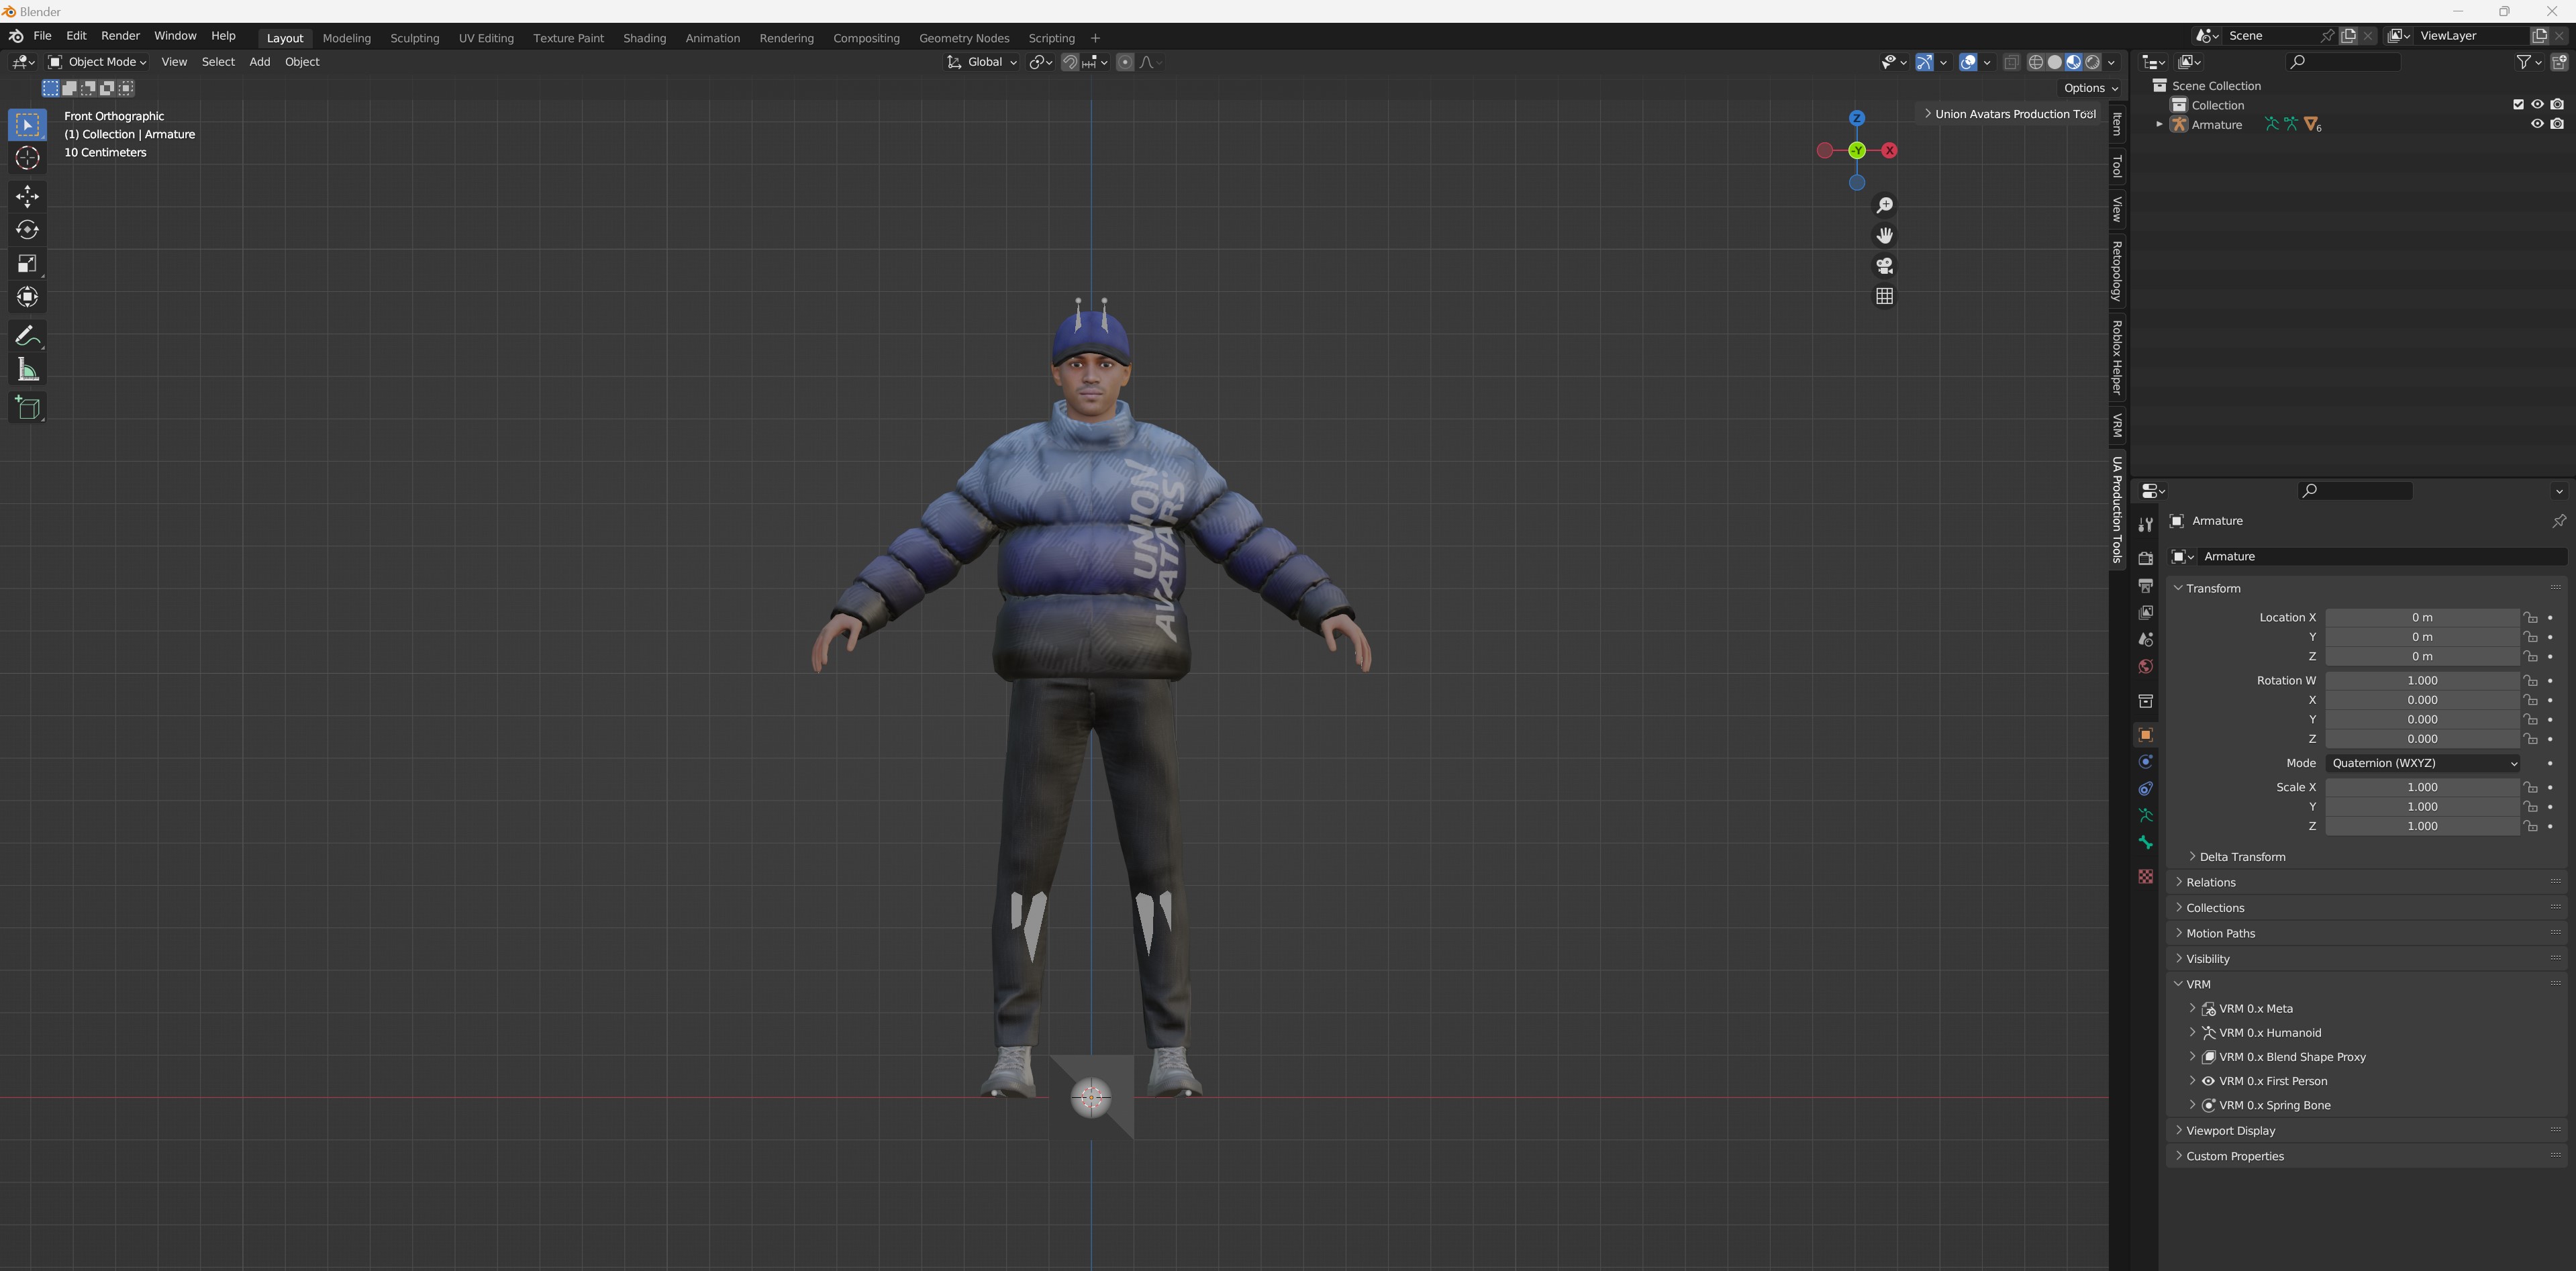The width and height of the screenshot is (2576, 1271).
Task: Click the blue Z axis gizmo ball
Action: click(1856, 118)
